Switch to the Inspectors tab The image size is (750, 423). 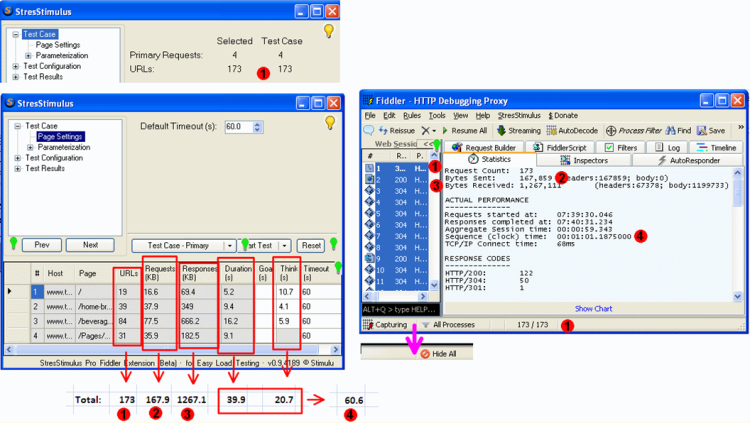[x=584, y=160]
